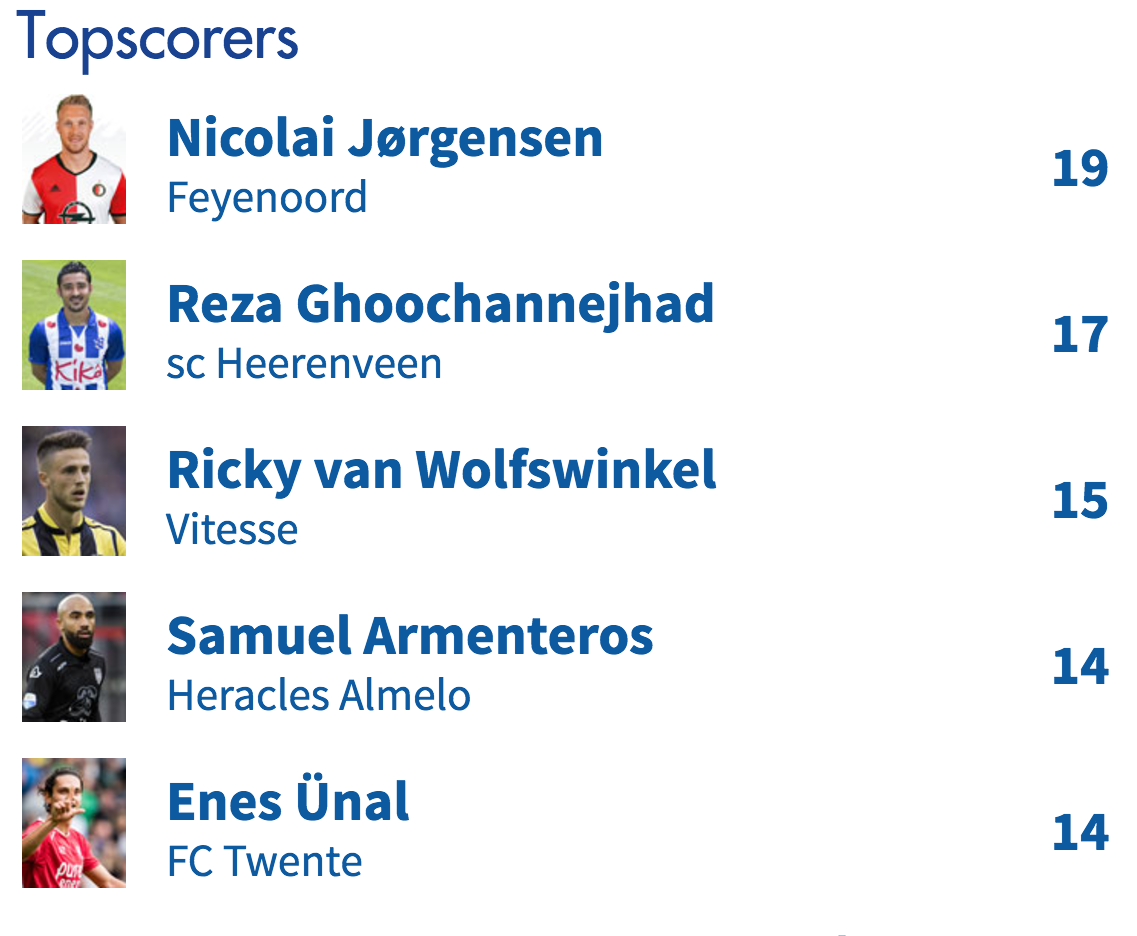This screenshot has width=1137, height=936.
Task: Click the goal count 17
Action: [1080, 336]
